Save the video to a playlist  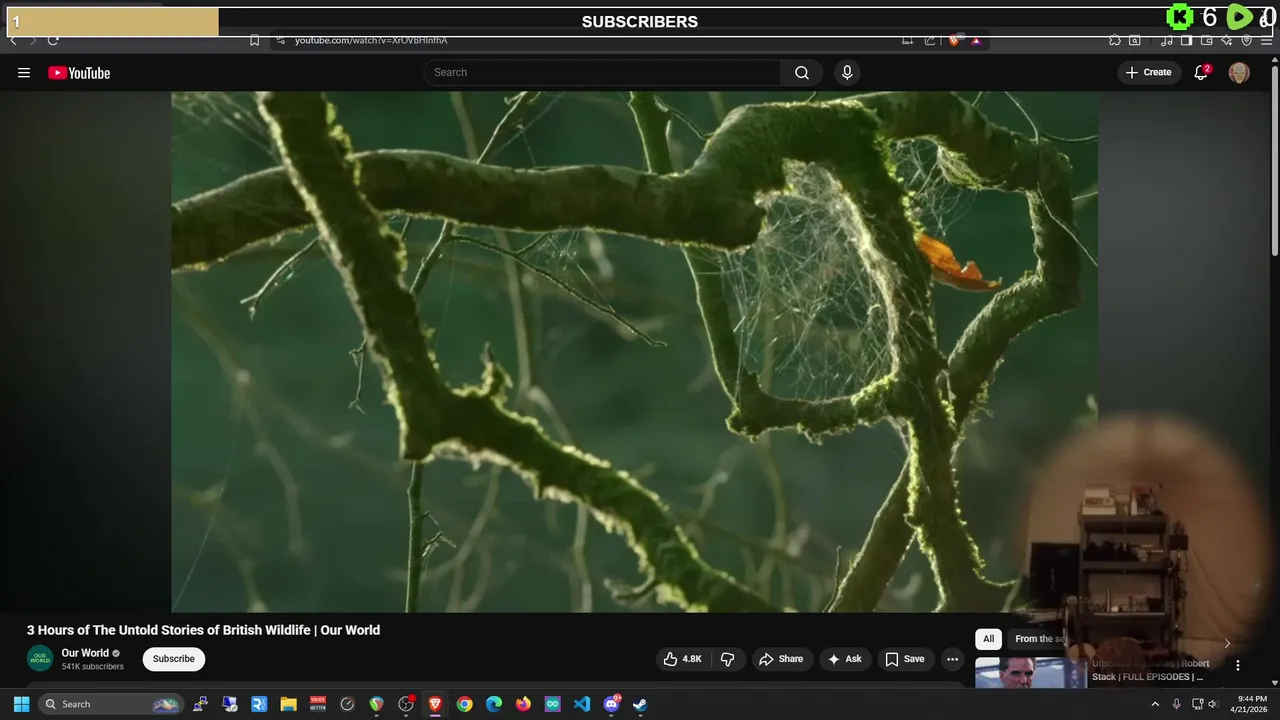point(905,659)
